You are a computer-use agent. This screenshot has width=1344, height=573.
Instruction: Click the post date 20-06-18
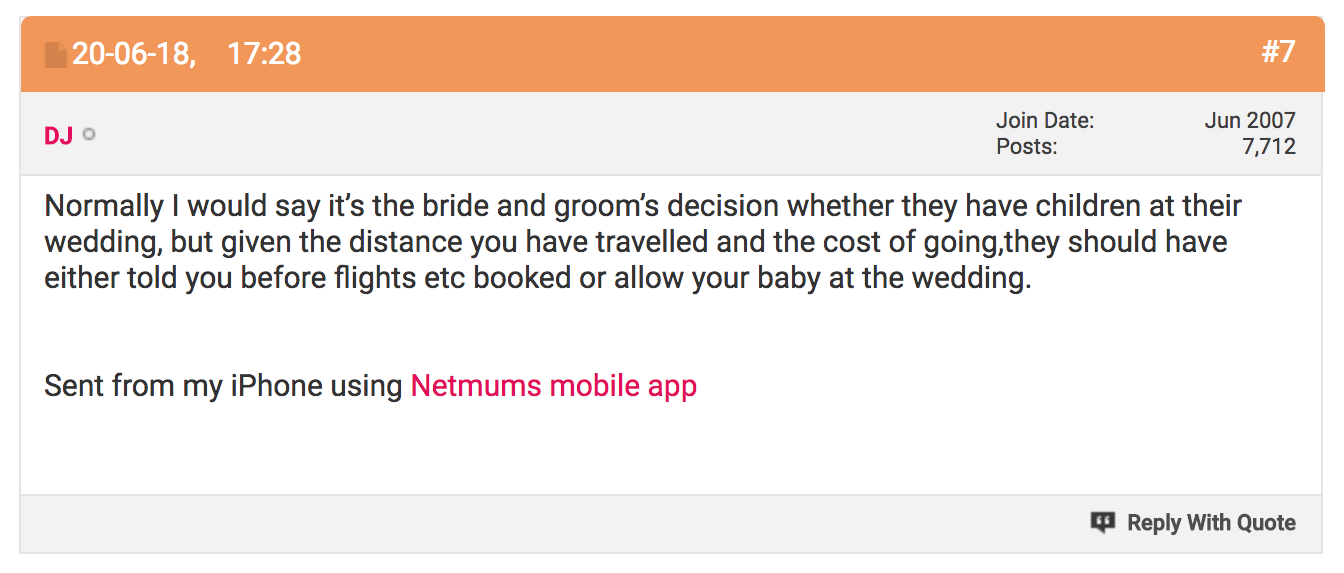tap(133, 53)
